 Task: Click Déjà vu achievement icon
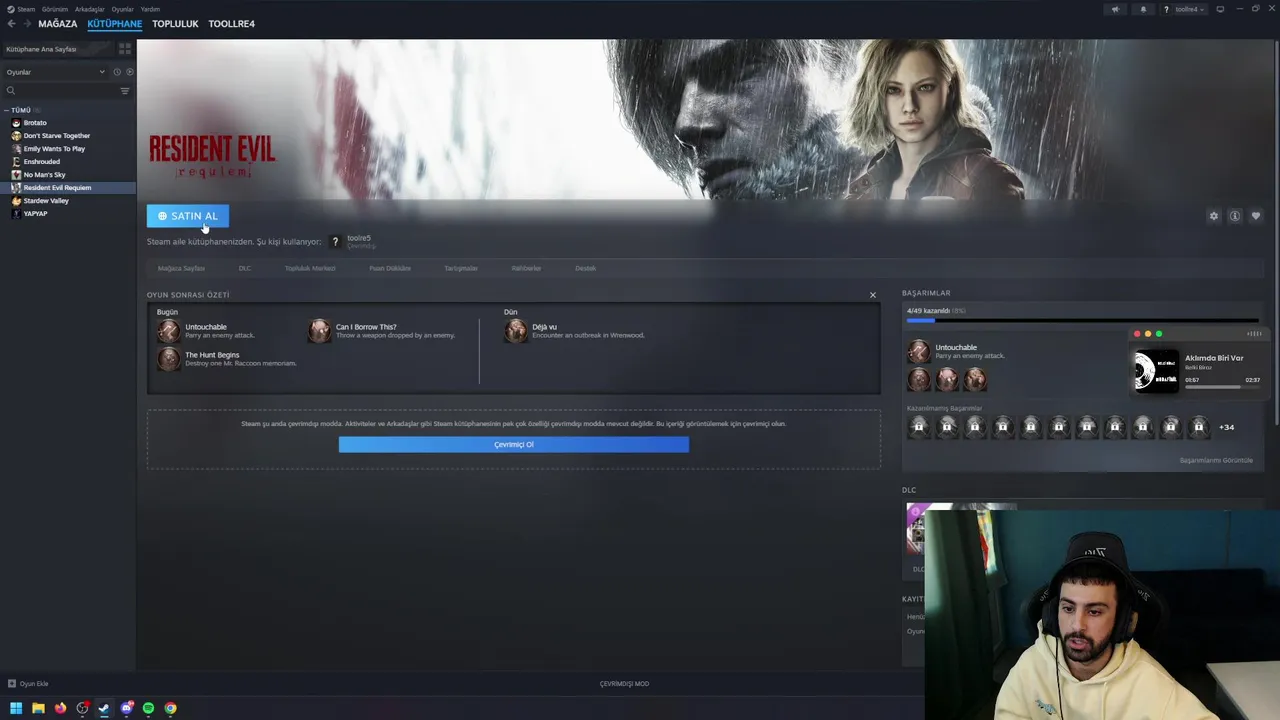[x=516, y=331]
